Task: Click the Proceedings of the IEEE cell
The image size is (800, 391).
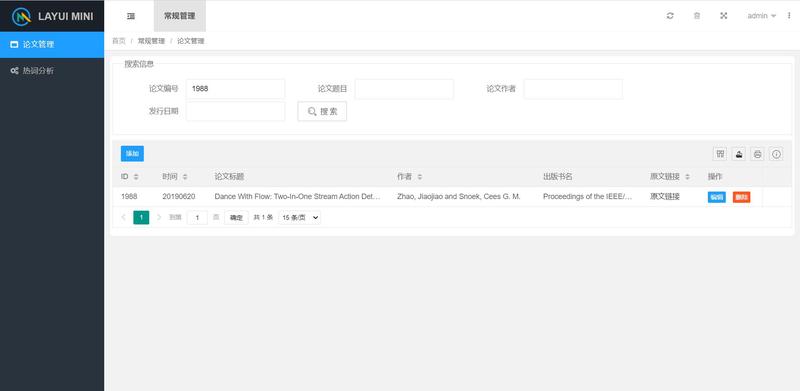Action: click(587, 197)
